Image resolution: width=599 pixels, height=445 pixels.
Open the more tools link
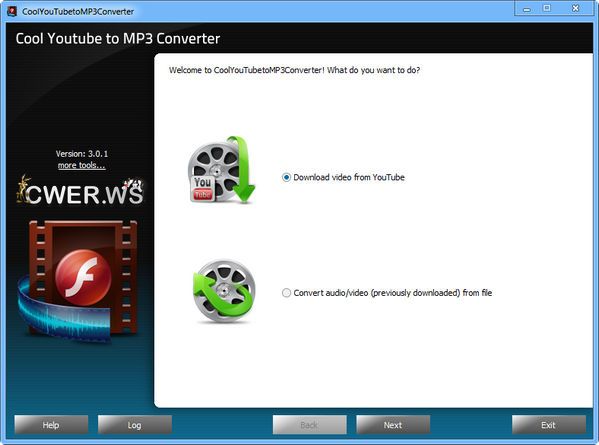(81, 165)
